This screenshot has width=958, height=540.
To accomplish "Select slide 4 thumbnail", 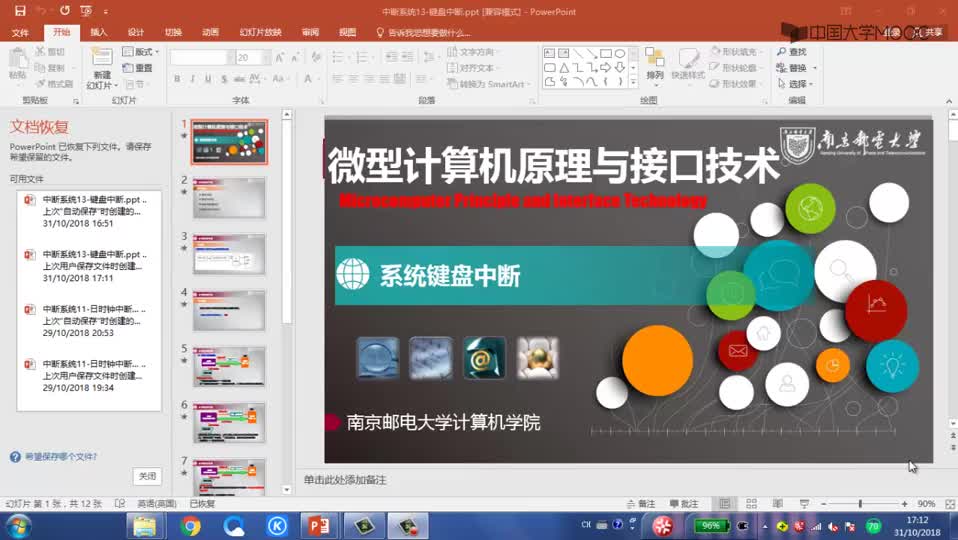I will (x=229, y=310).
